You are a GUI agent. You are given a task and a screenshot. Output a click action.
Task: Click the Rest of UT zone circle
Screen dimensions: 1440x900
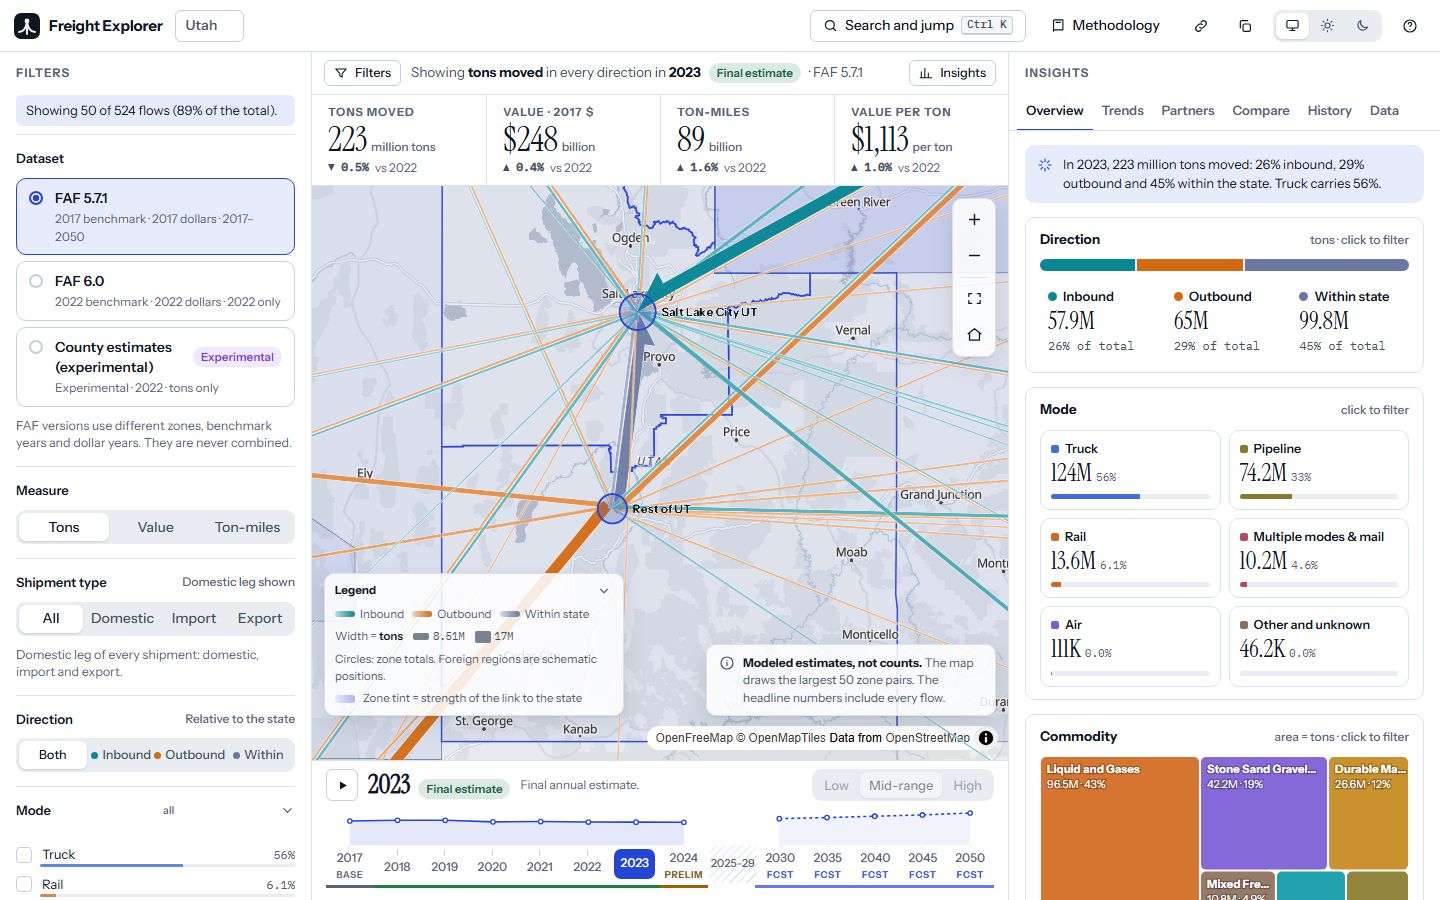click(x=612, y=508)
